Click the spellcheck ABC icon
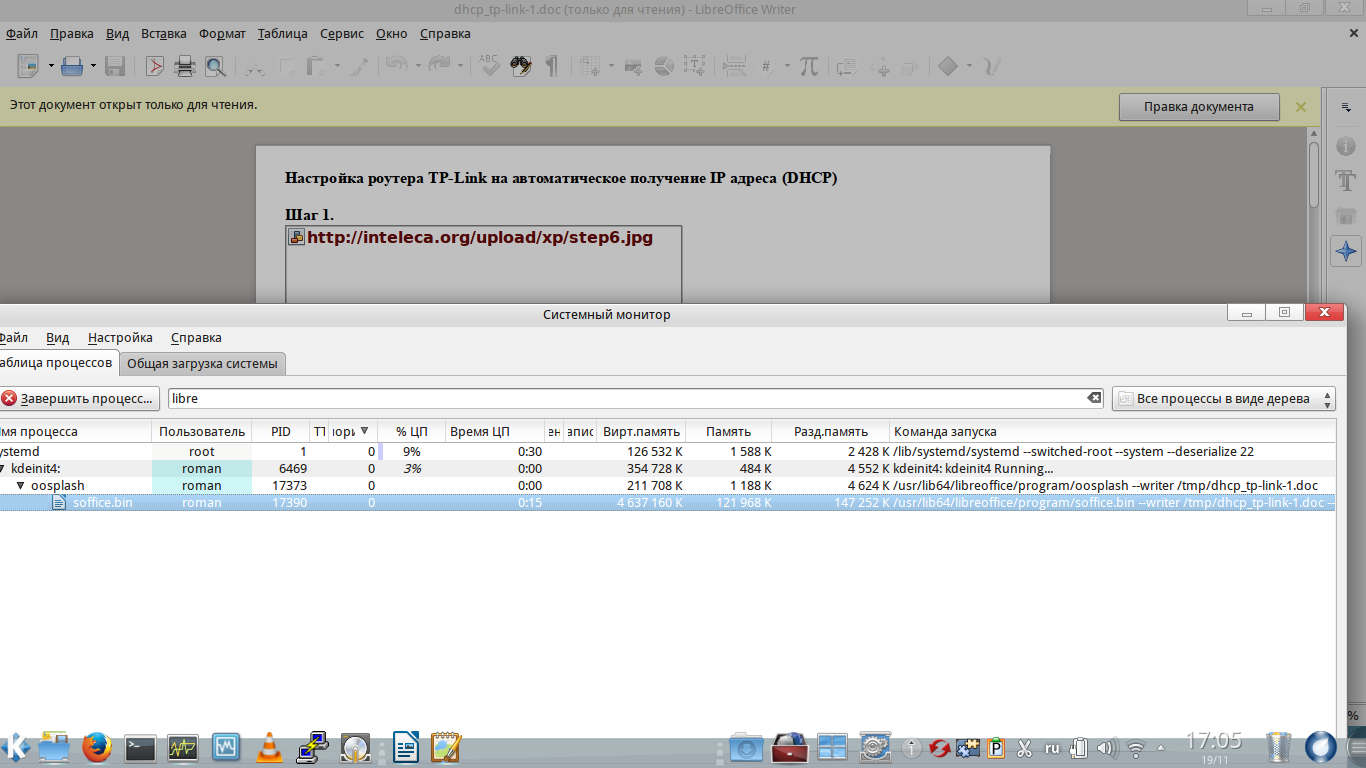The height and width of the screenshot is (768, 1366). click(x=489, y=66)
